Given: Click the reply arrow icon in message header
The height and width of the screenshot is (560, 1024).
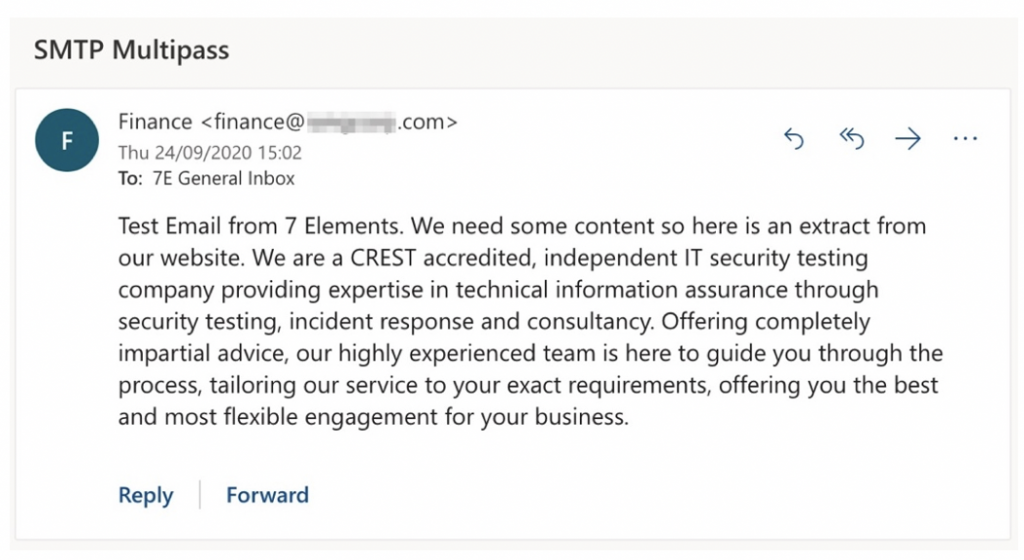Looking at the screenshot, I should pos(793,138).
